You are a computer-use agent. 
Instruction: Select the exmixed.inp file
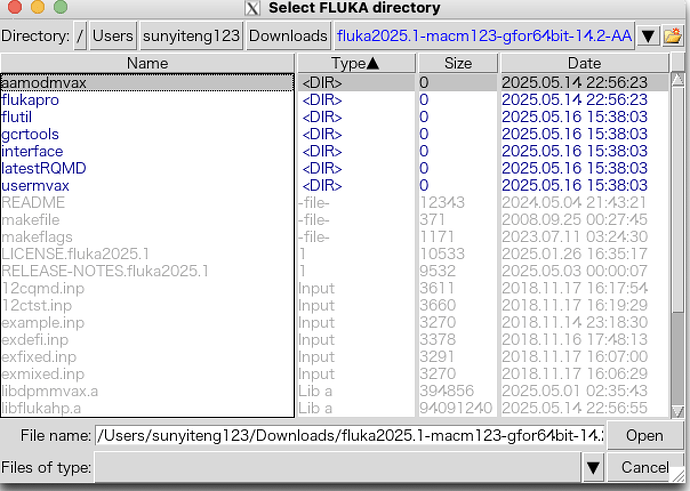point(43,374)
